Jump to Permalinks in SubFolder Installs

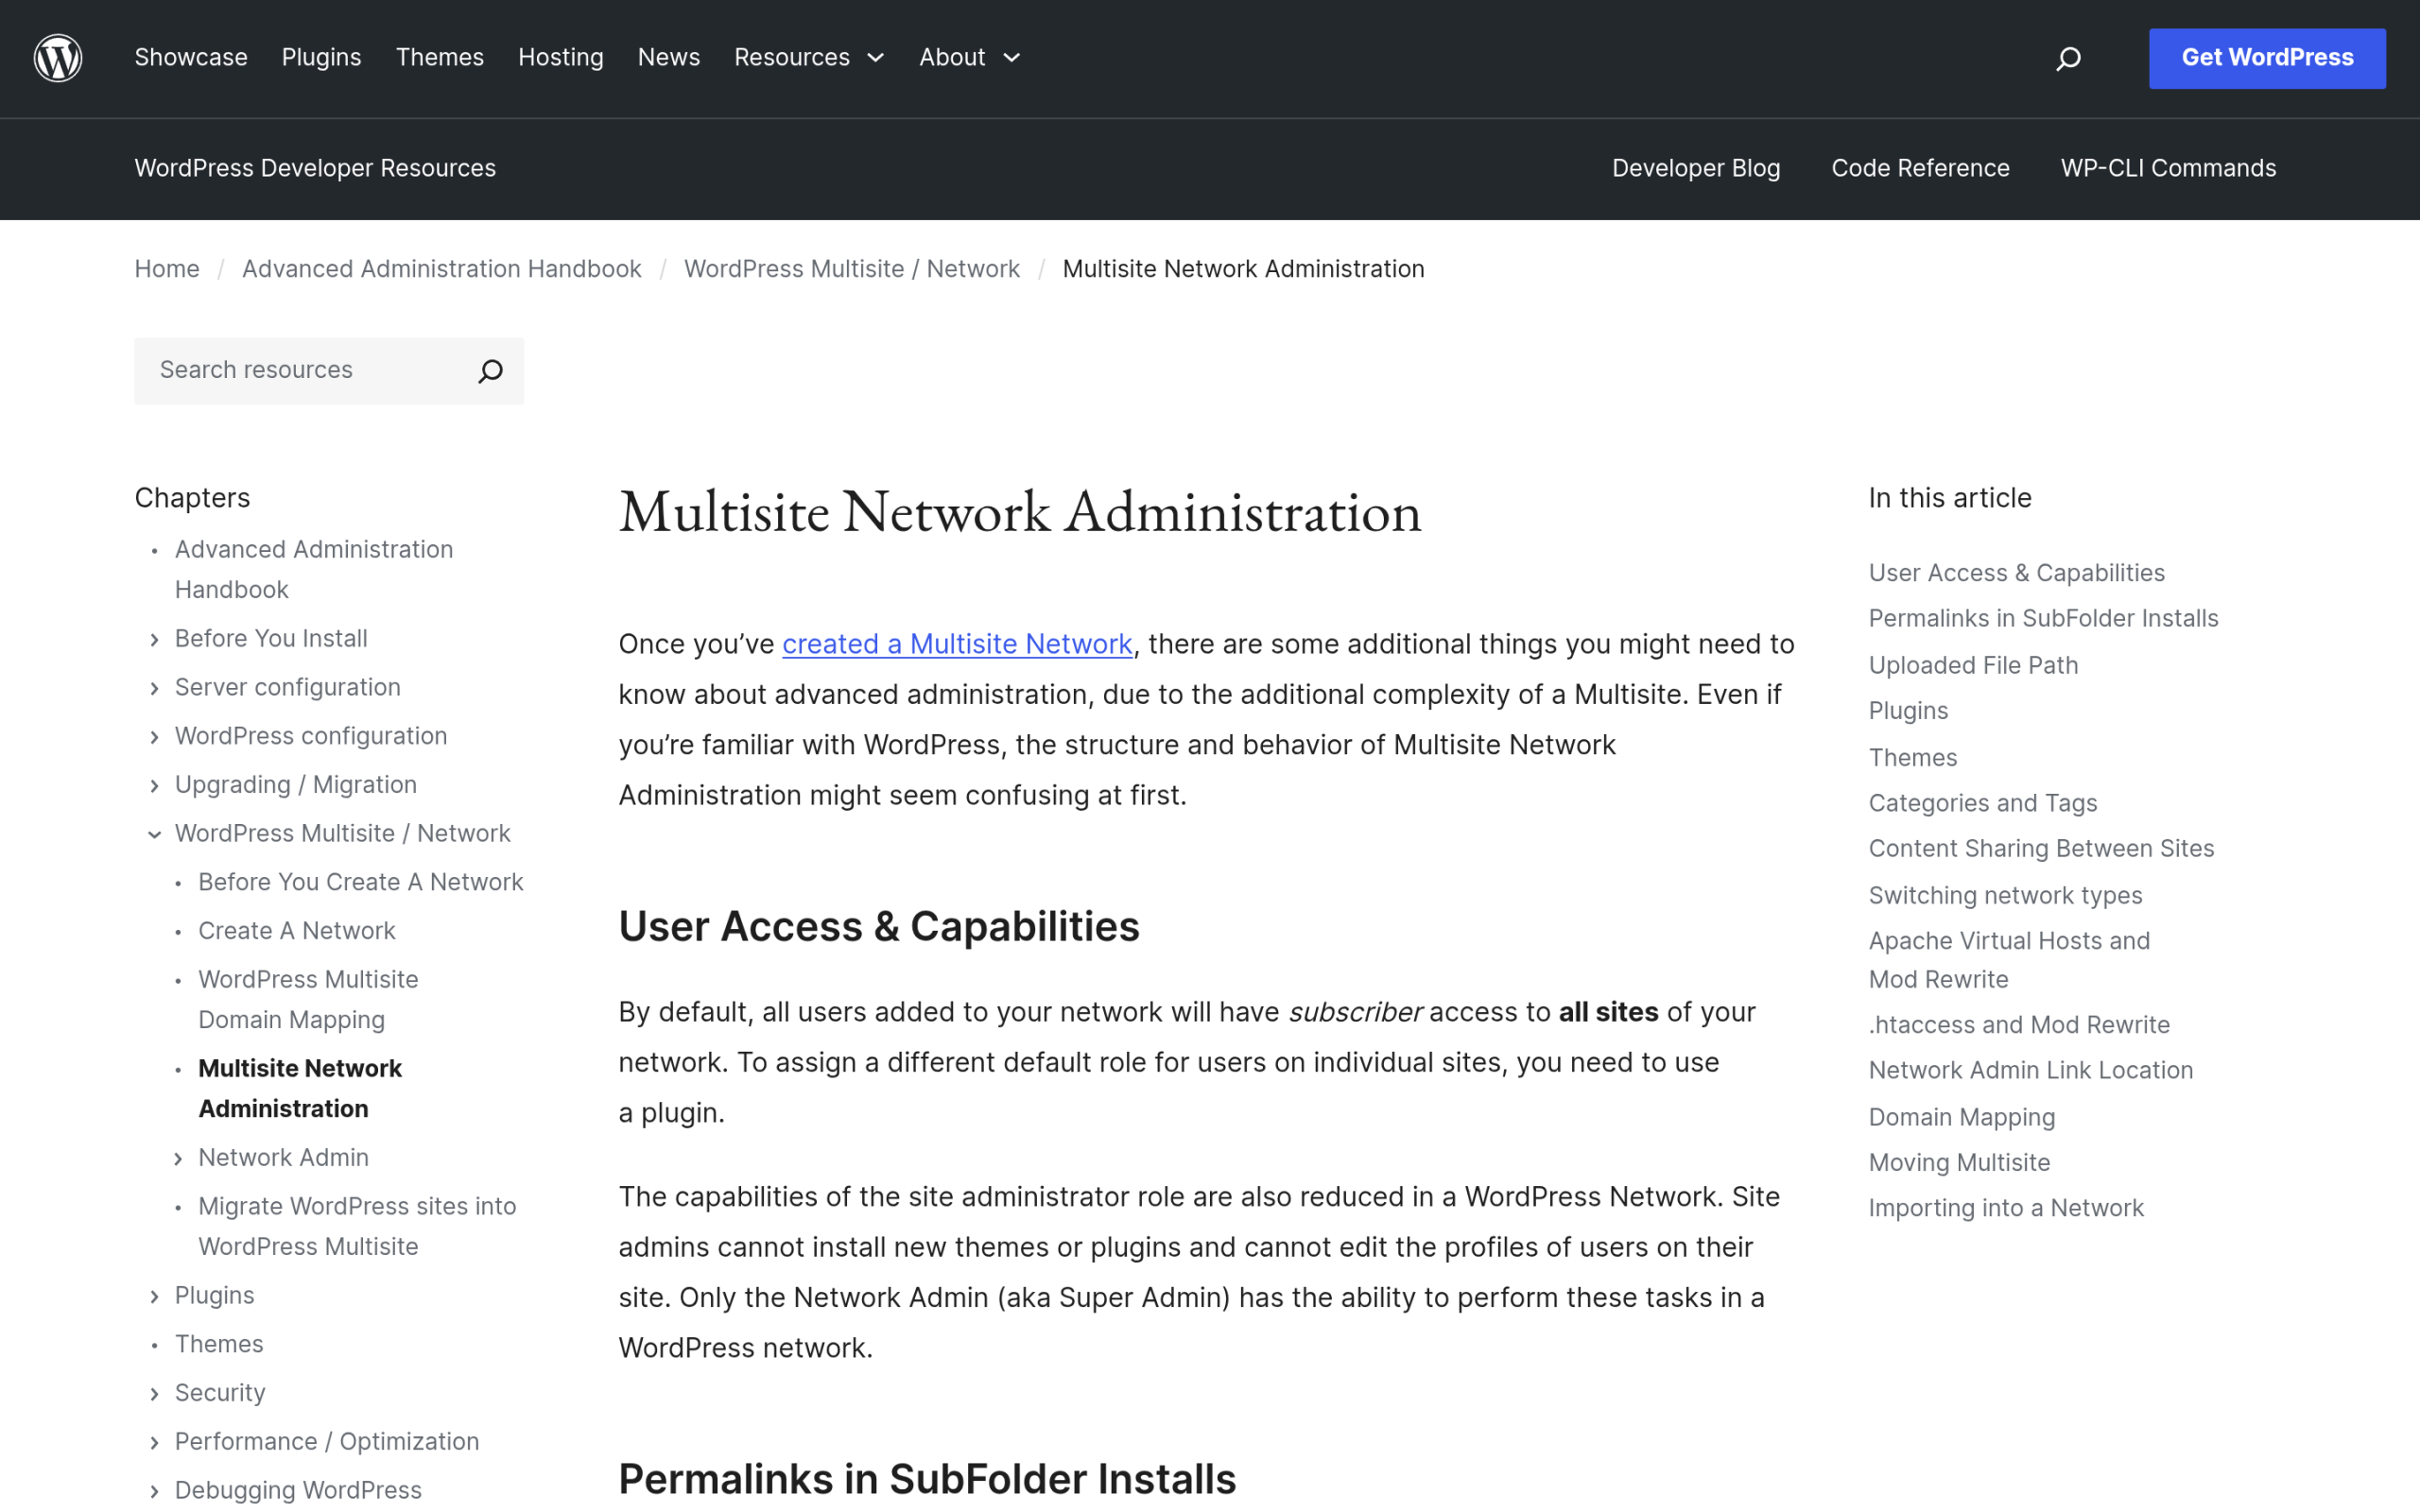[x=2043, y=619]
